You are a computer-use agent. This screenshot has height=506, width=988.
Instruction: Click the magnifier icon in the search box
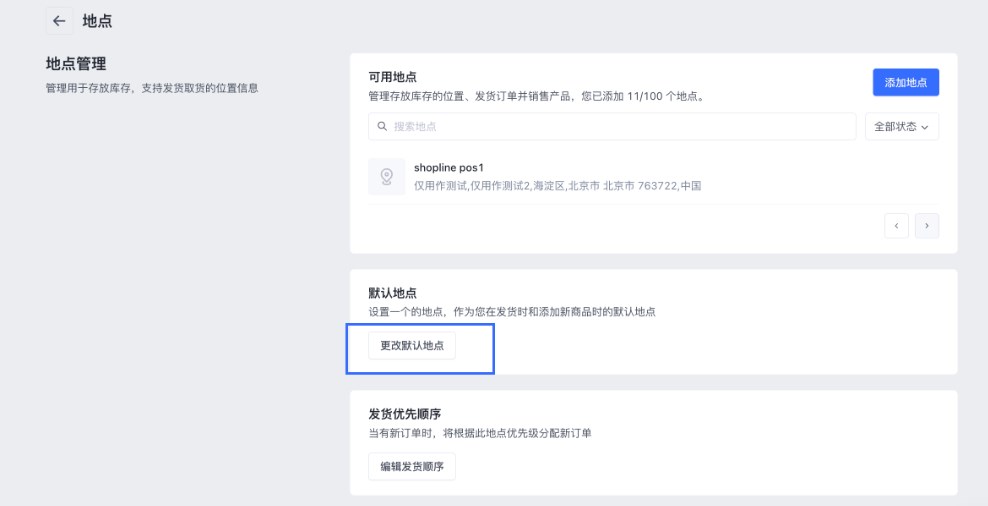click(x=381, y=127)
